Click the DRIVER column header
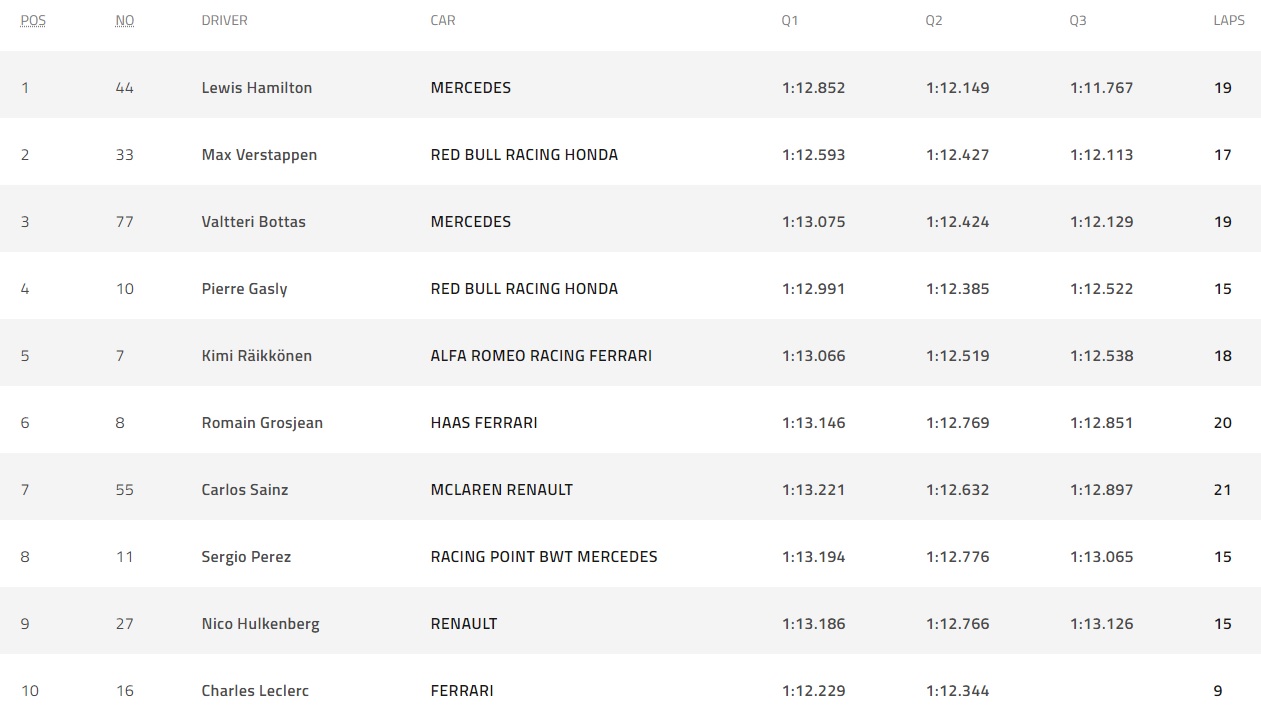This screenshot has width=1261, height=718. pyautogui.click(x=224, y=20)
